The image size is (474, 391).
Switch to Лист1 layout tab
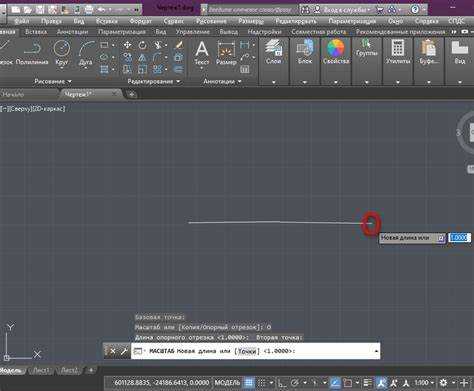coord(41,370)
